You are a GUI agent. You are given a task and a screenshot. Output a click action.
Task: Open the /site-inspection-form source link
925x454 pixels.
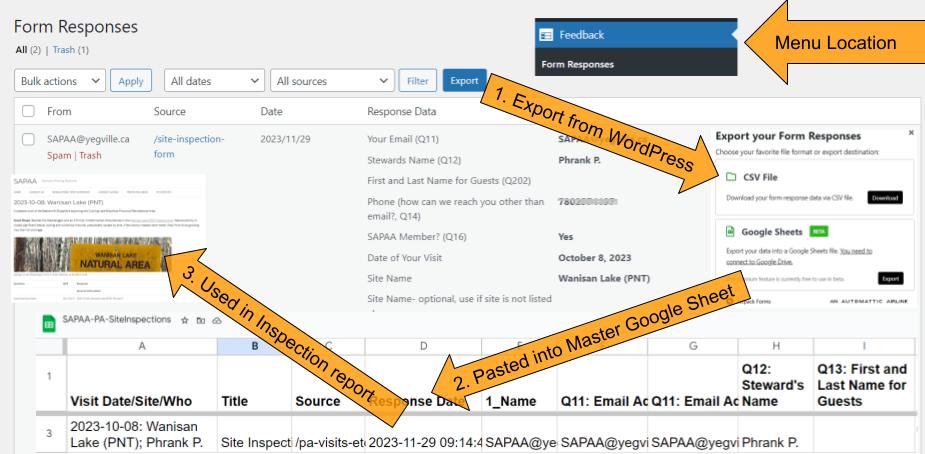coord(189,147)
